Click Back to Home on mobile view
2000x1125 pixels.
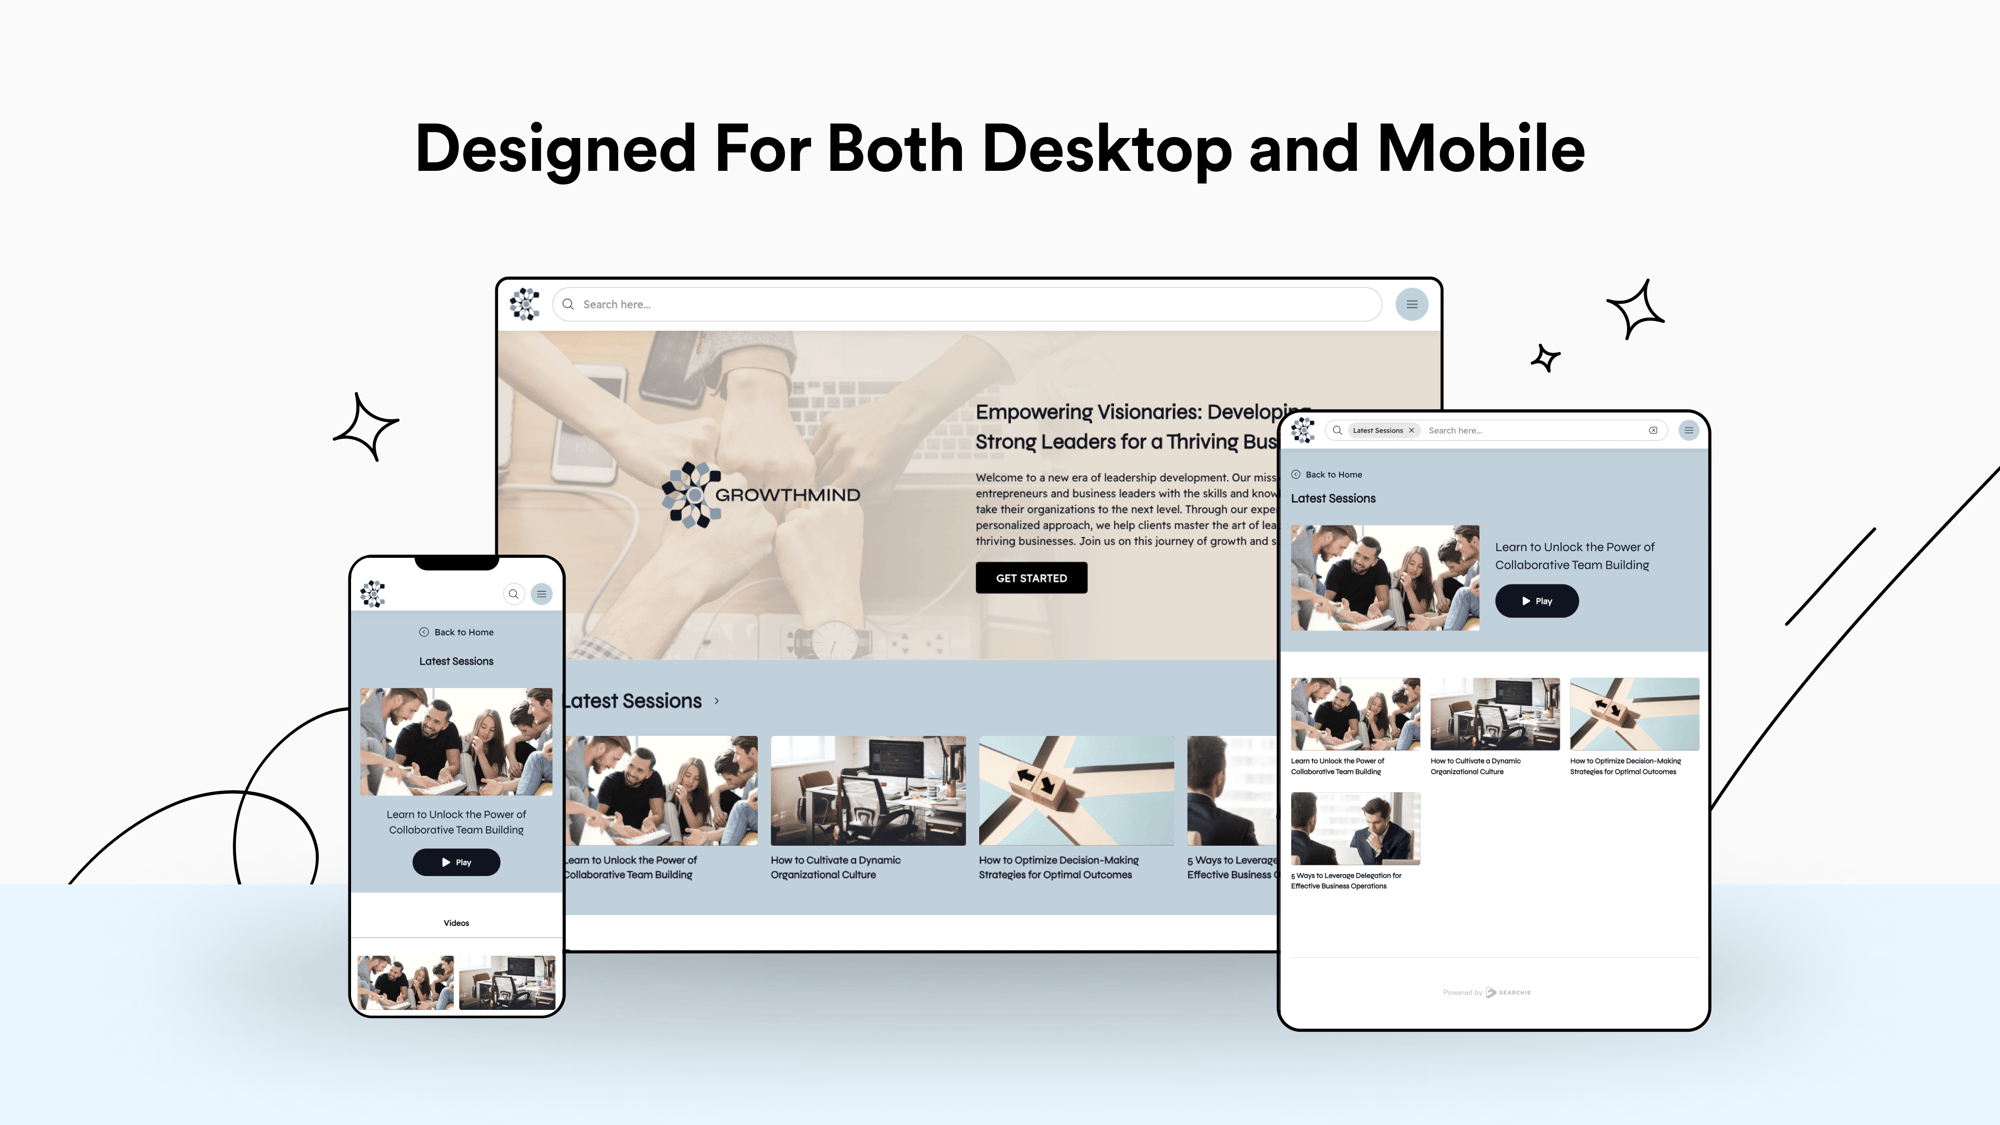[x=455, y=632]
